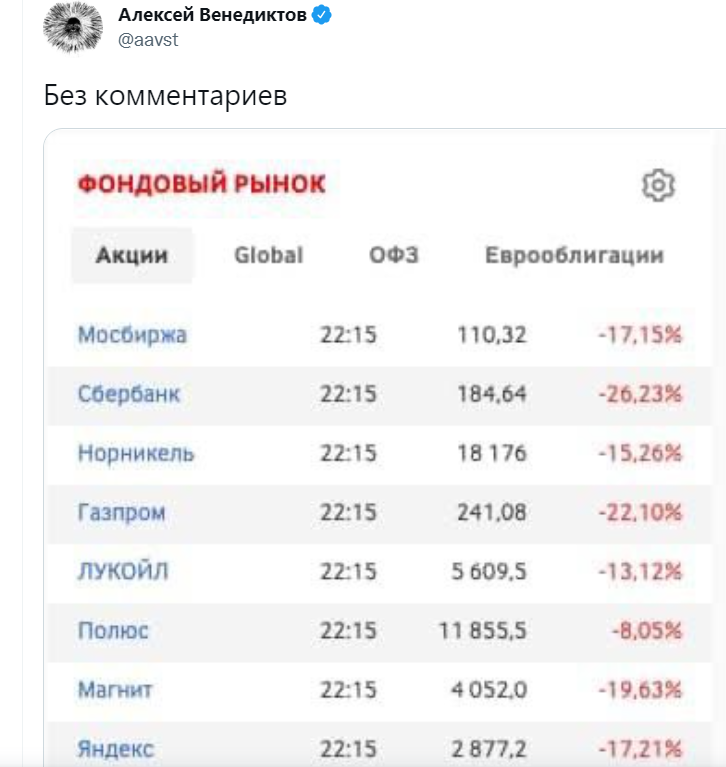Select the ОФЗ tab
This screenshot has width=726, height=767.
[x=394, y=255]
